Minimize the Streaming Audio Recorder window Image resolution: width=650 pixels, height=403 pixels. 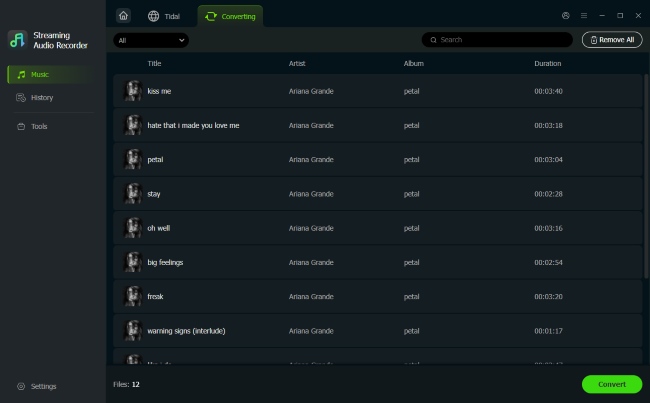602,16
